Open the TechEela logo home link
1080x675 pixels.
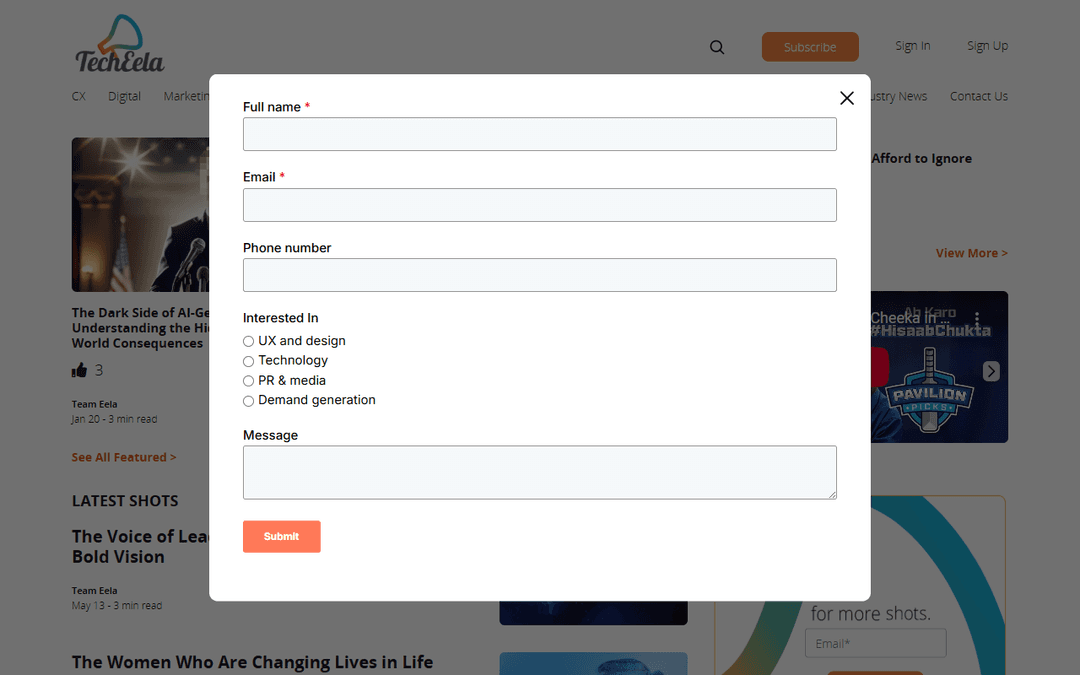pyautogui.click(x=119, y=43)
